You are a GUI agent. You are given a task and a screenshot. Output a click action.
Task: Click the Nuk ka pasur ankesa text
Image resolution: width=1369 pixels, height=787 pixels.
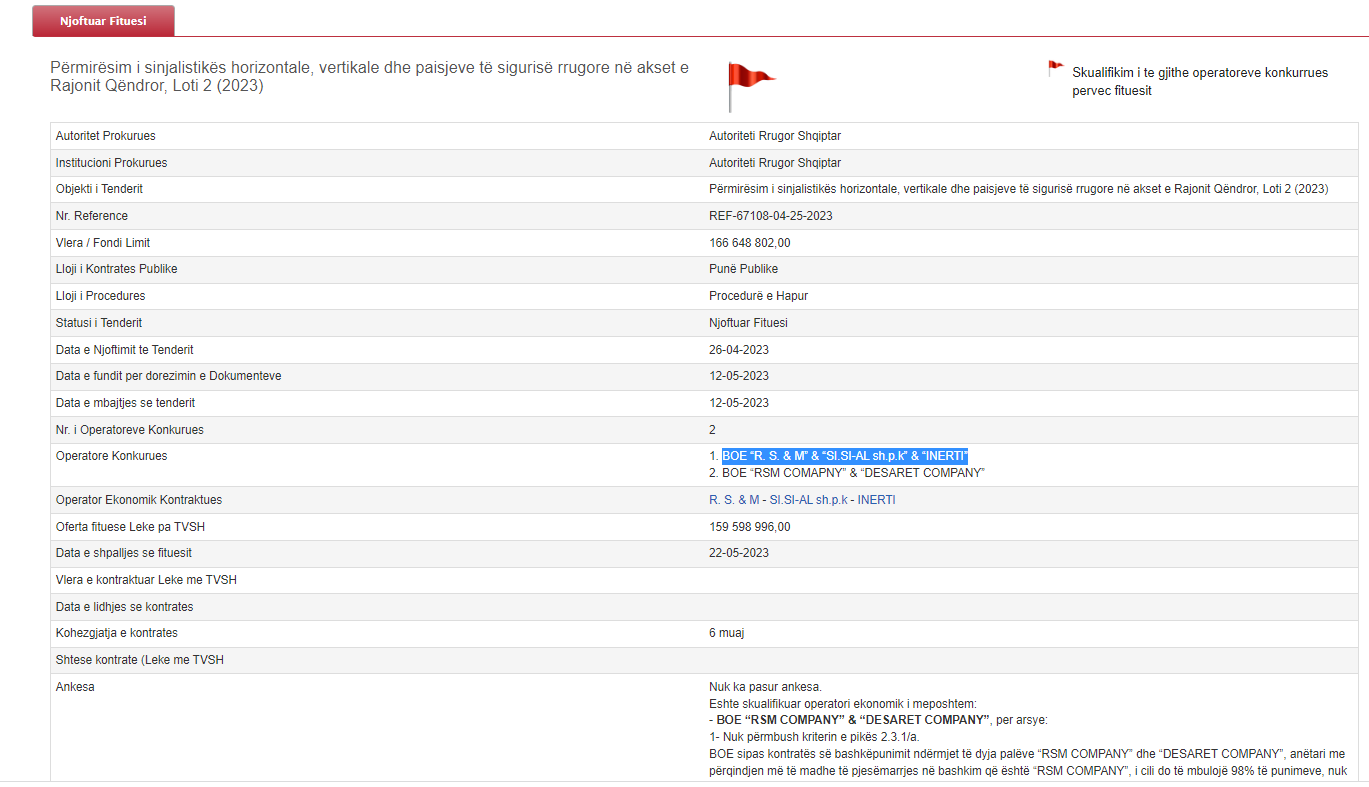point(765,686)
